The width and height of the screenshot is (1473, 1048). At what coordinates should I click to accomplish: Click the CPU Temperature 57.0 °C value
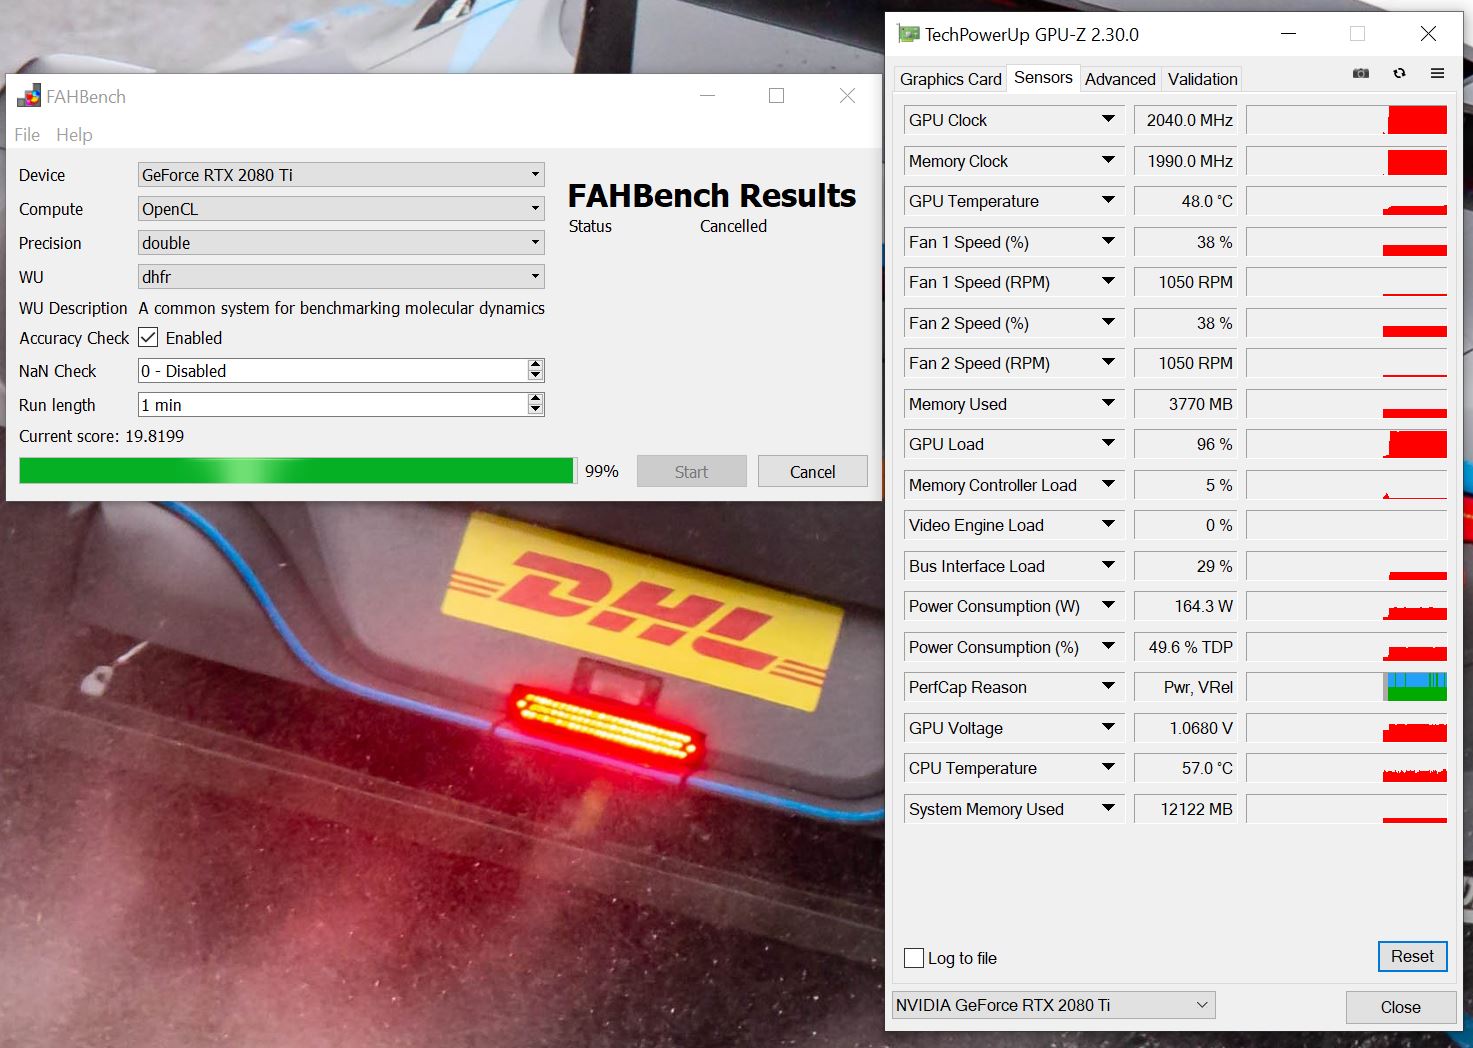coord(1185,768)
